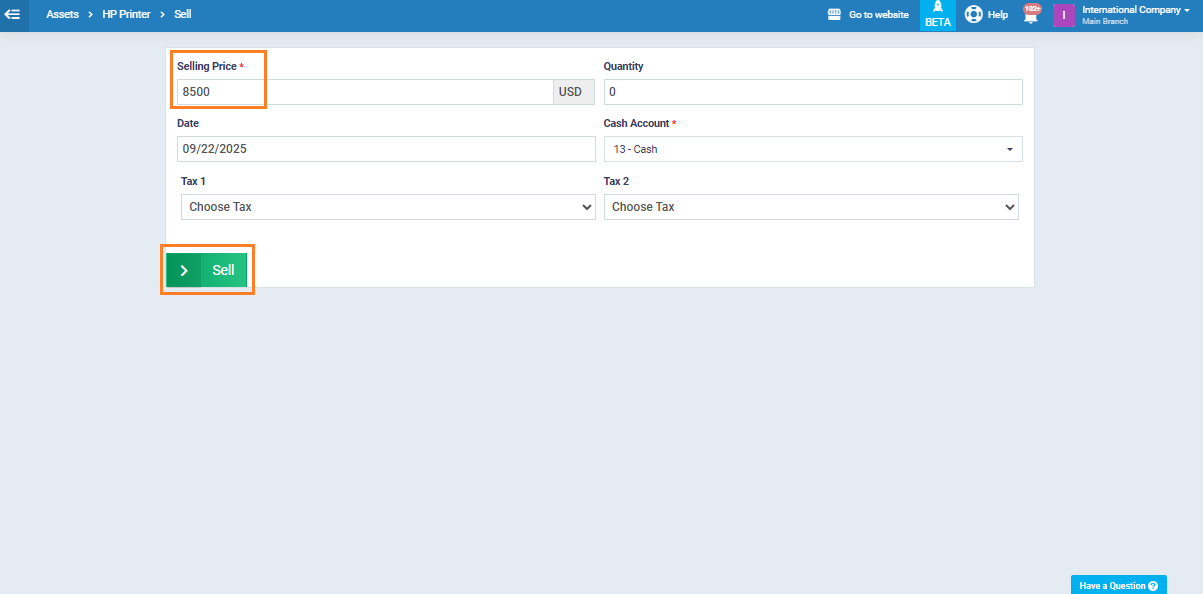Expand the Tax 2 dropdown
This screenshot has width=1203, height=594.
[811, 207]
